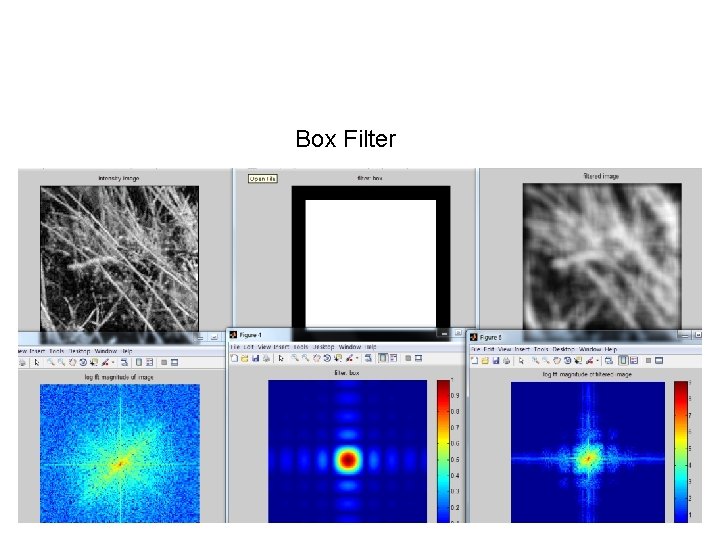The image size is (720, 540).
Task: Select Zoom Out tool in Figure 1 toolbar
Action: (x=305, y=358)
